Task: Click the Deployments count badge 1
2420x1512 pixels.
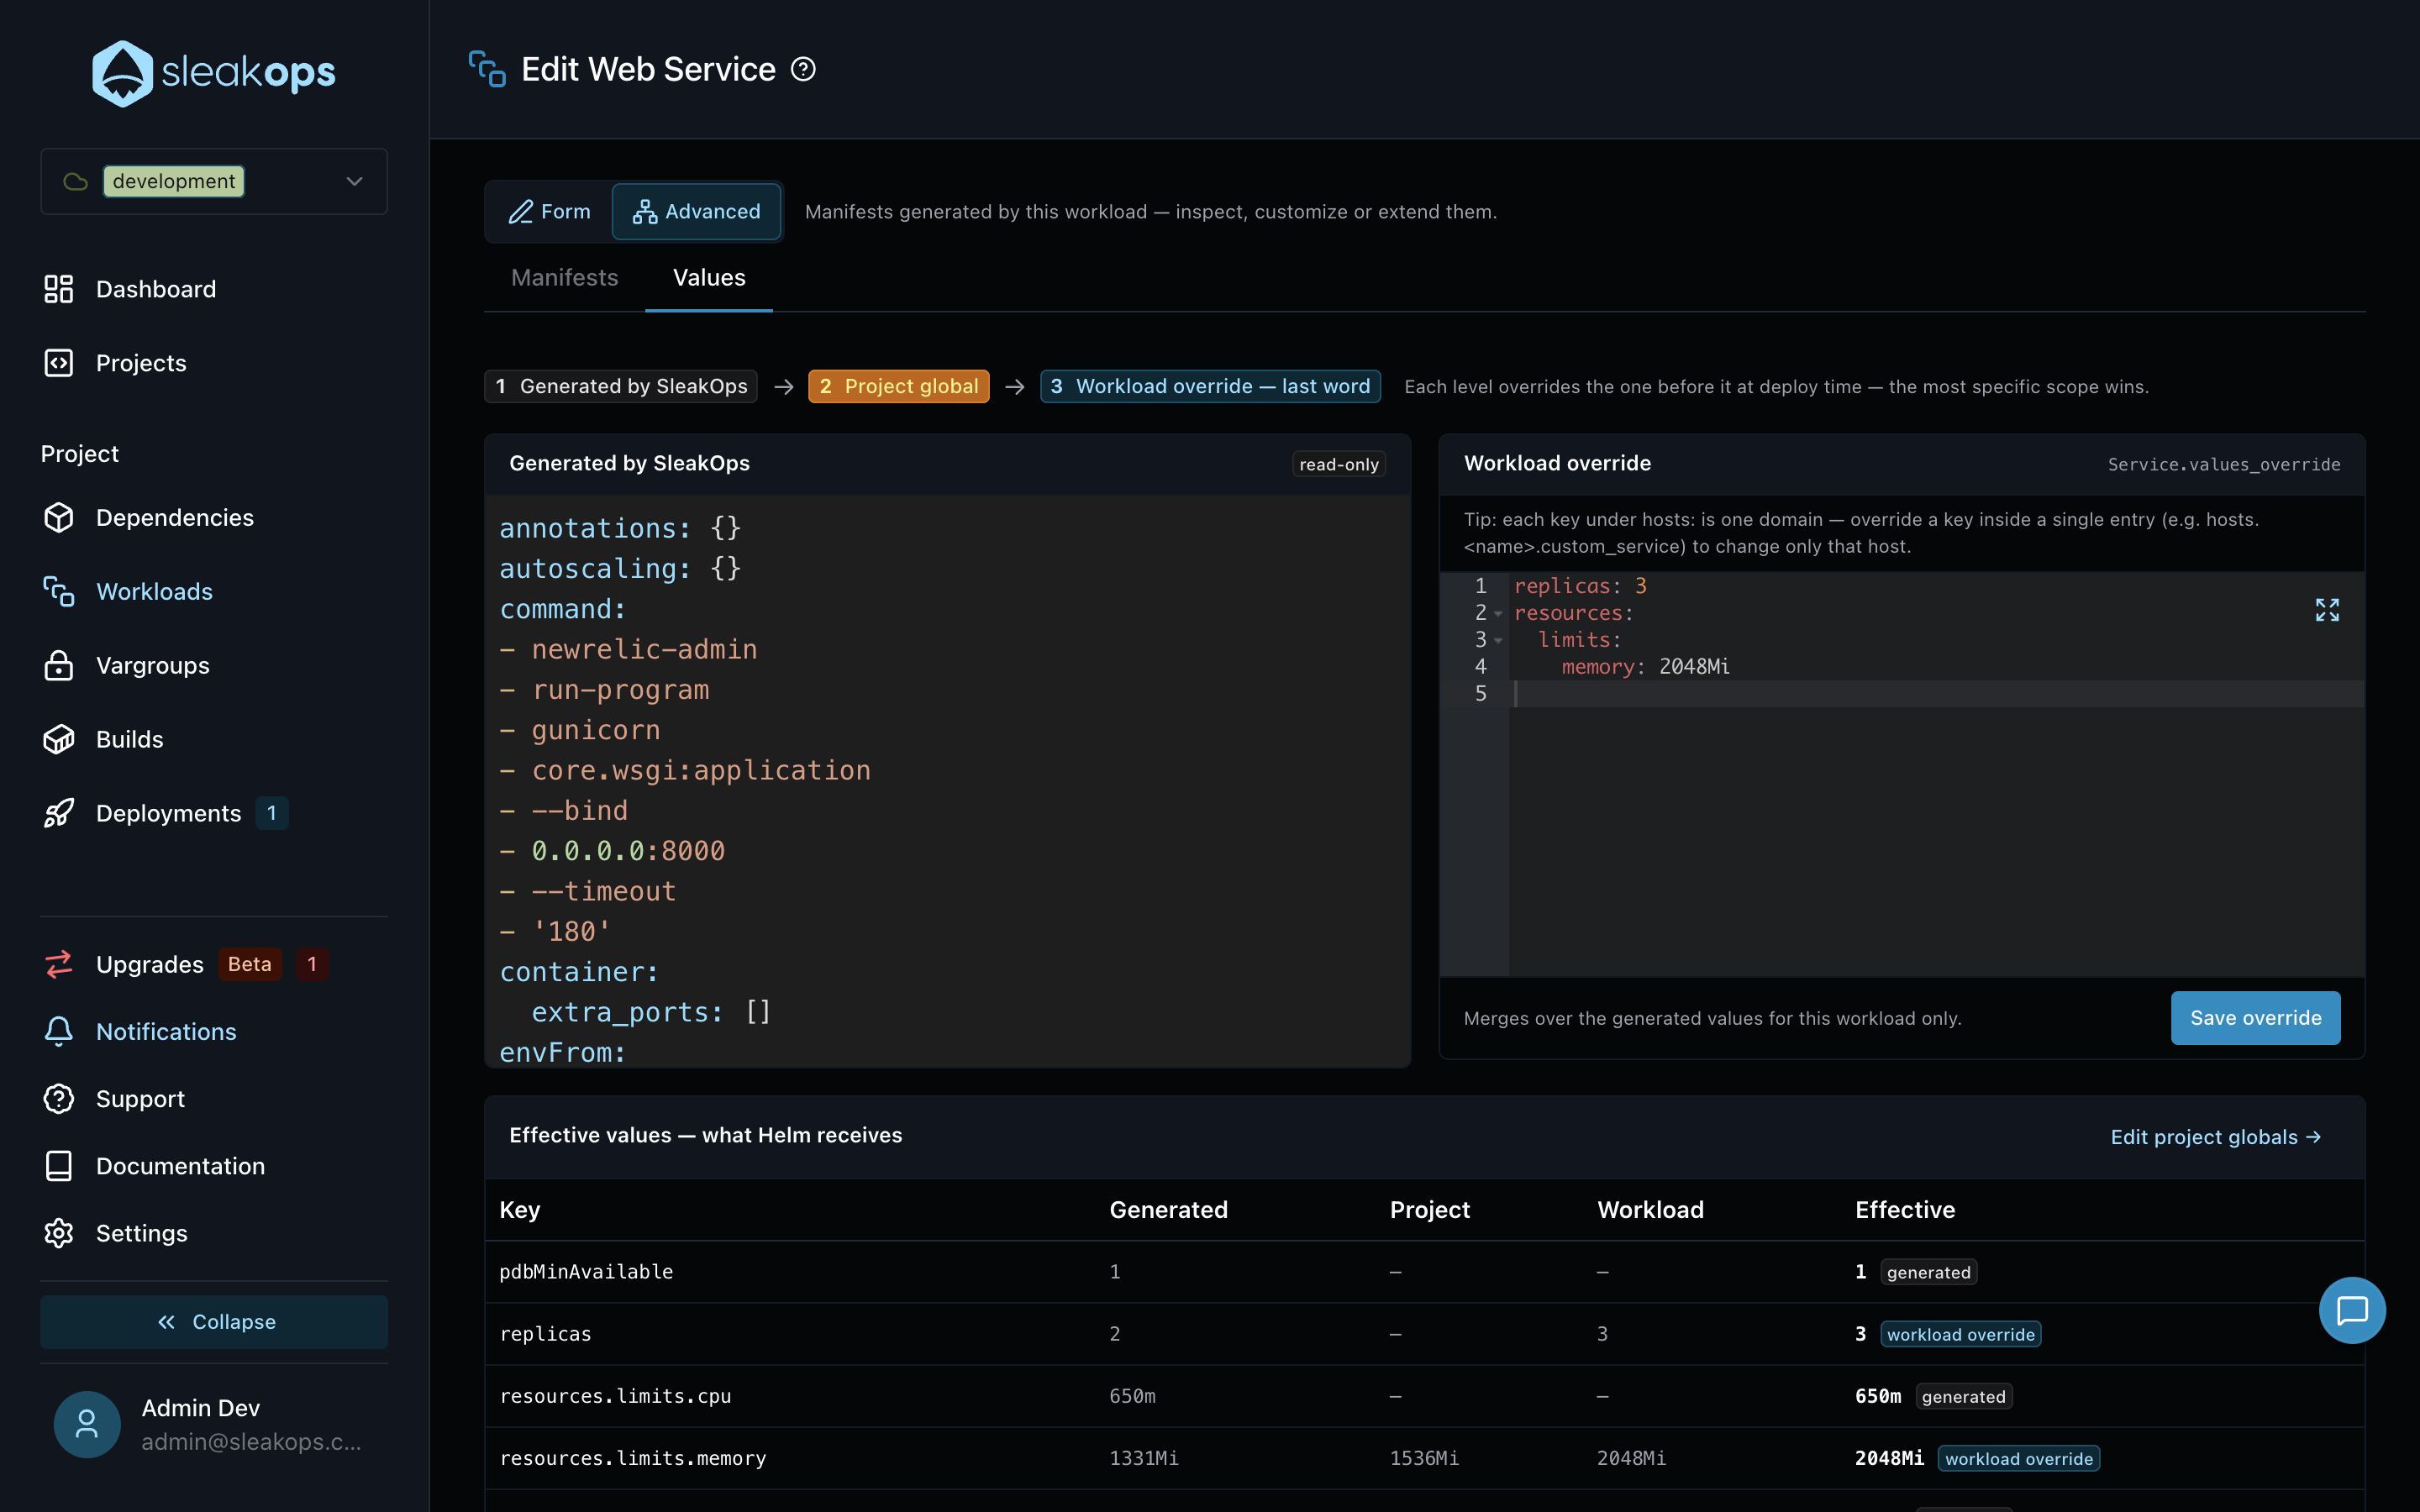Action: 272,813
